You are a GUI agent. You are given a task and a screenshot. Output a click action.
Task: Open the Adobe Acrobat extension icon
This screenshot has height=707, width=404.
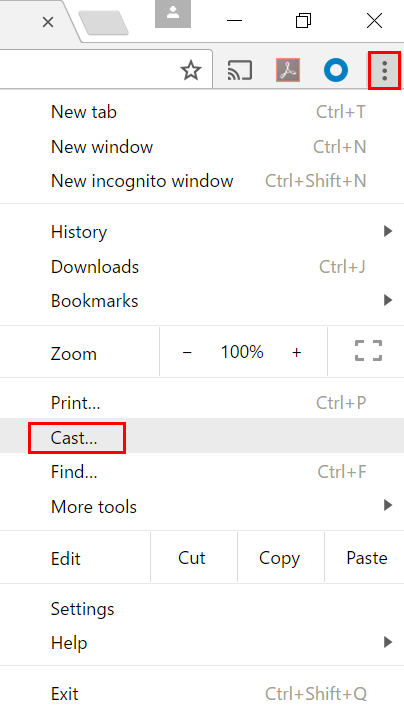pos(288,71)
